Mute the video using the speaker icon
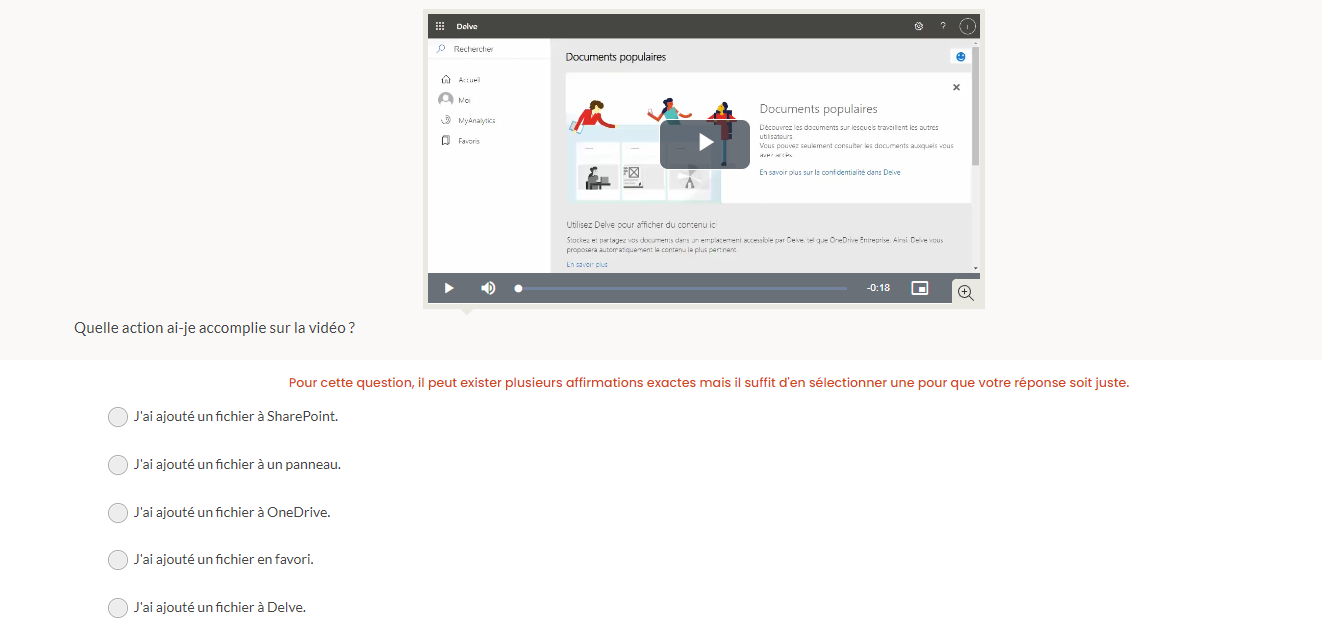 [488, 288]
